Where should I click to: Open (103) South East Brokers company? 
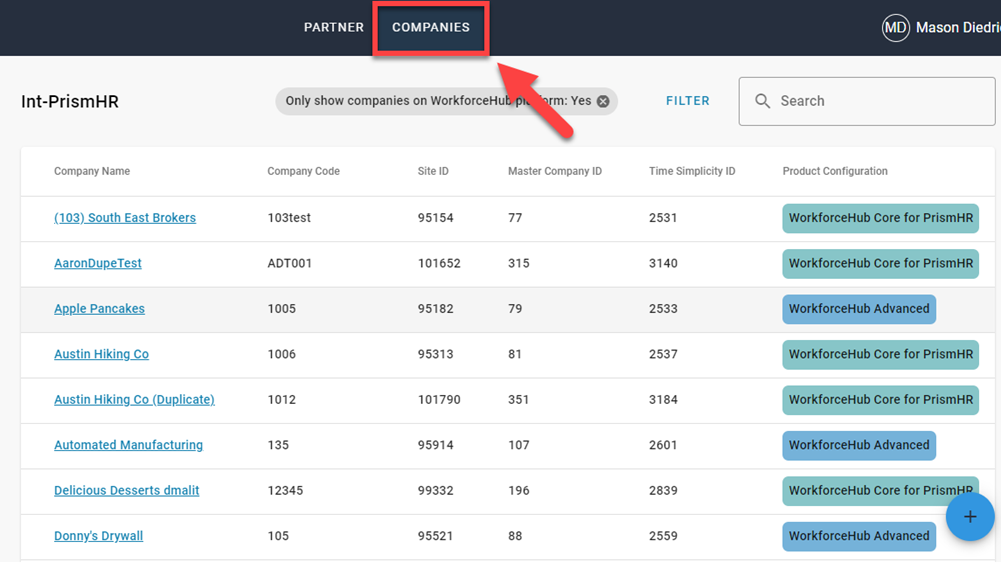click(125, 218)
